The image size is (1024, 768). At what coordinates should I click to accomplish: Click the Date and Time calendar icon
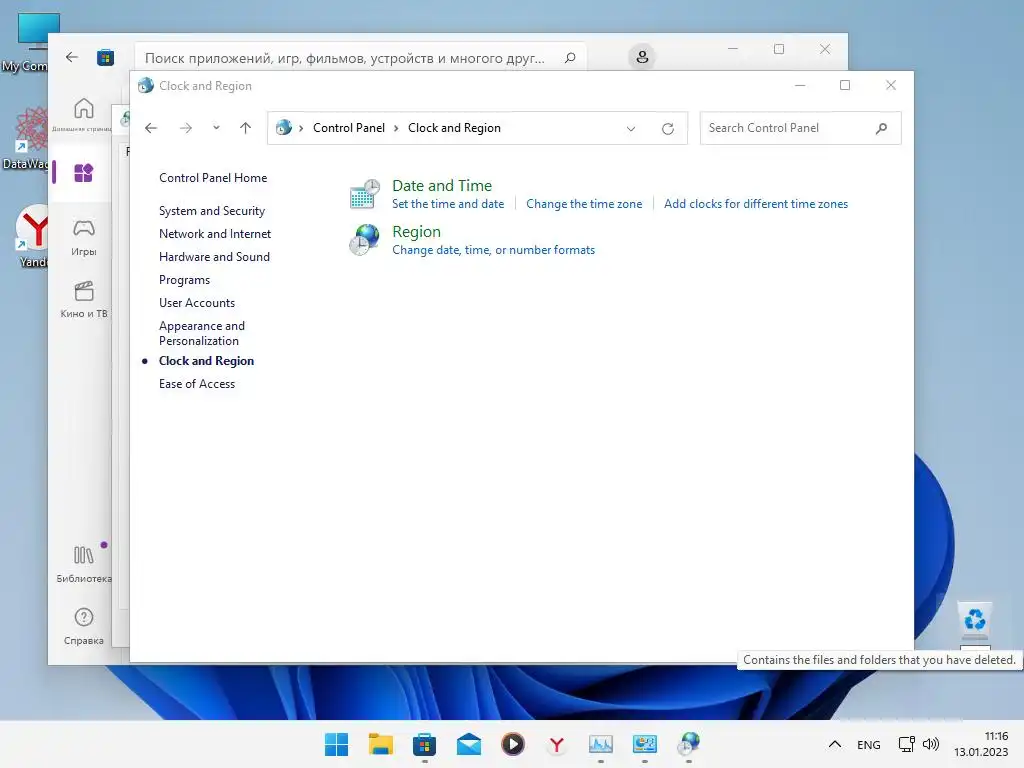364,194
